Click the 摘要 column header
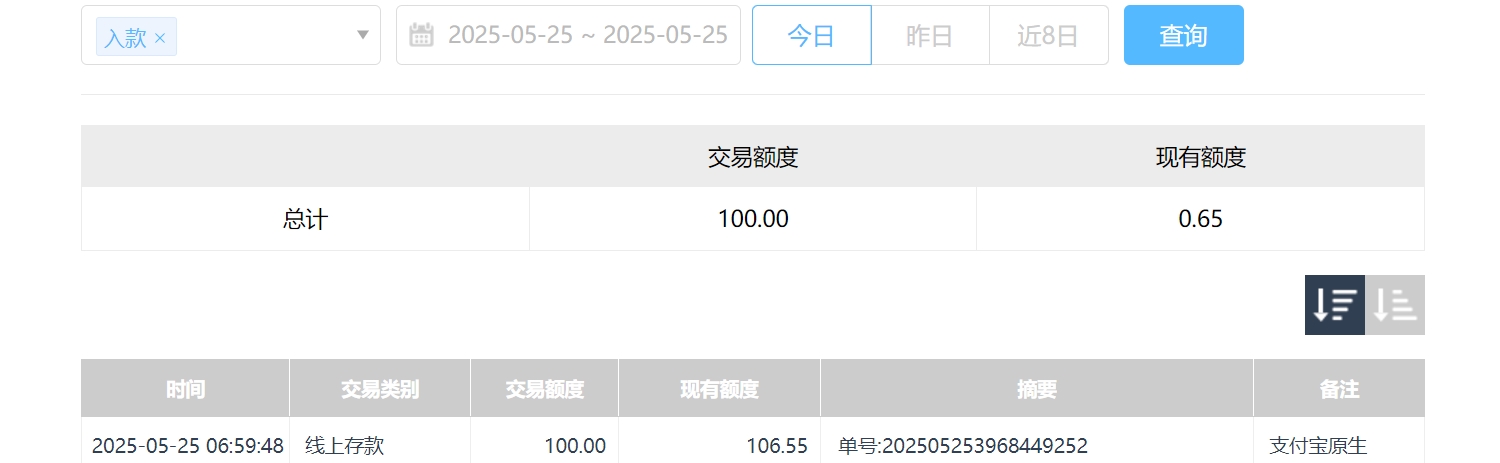The height and width of the screenshot is (463, 1500). click(1036, 389)
